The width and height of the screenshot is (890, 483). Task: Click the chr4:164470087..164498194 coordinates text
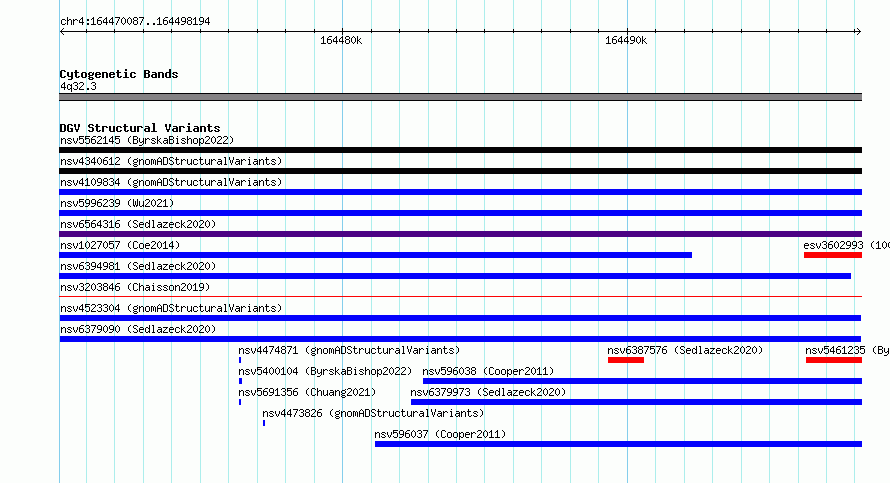point(135,21)
